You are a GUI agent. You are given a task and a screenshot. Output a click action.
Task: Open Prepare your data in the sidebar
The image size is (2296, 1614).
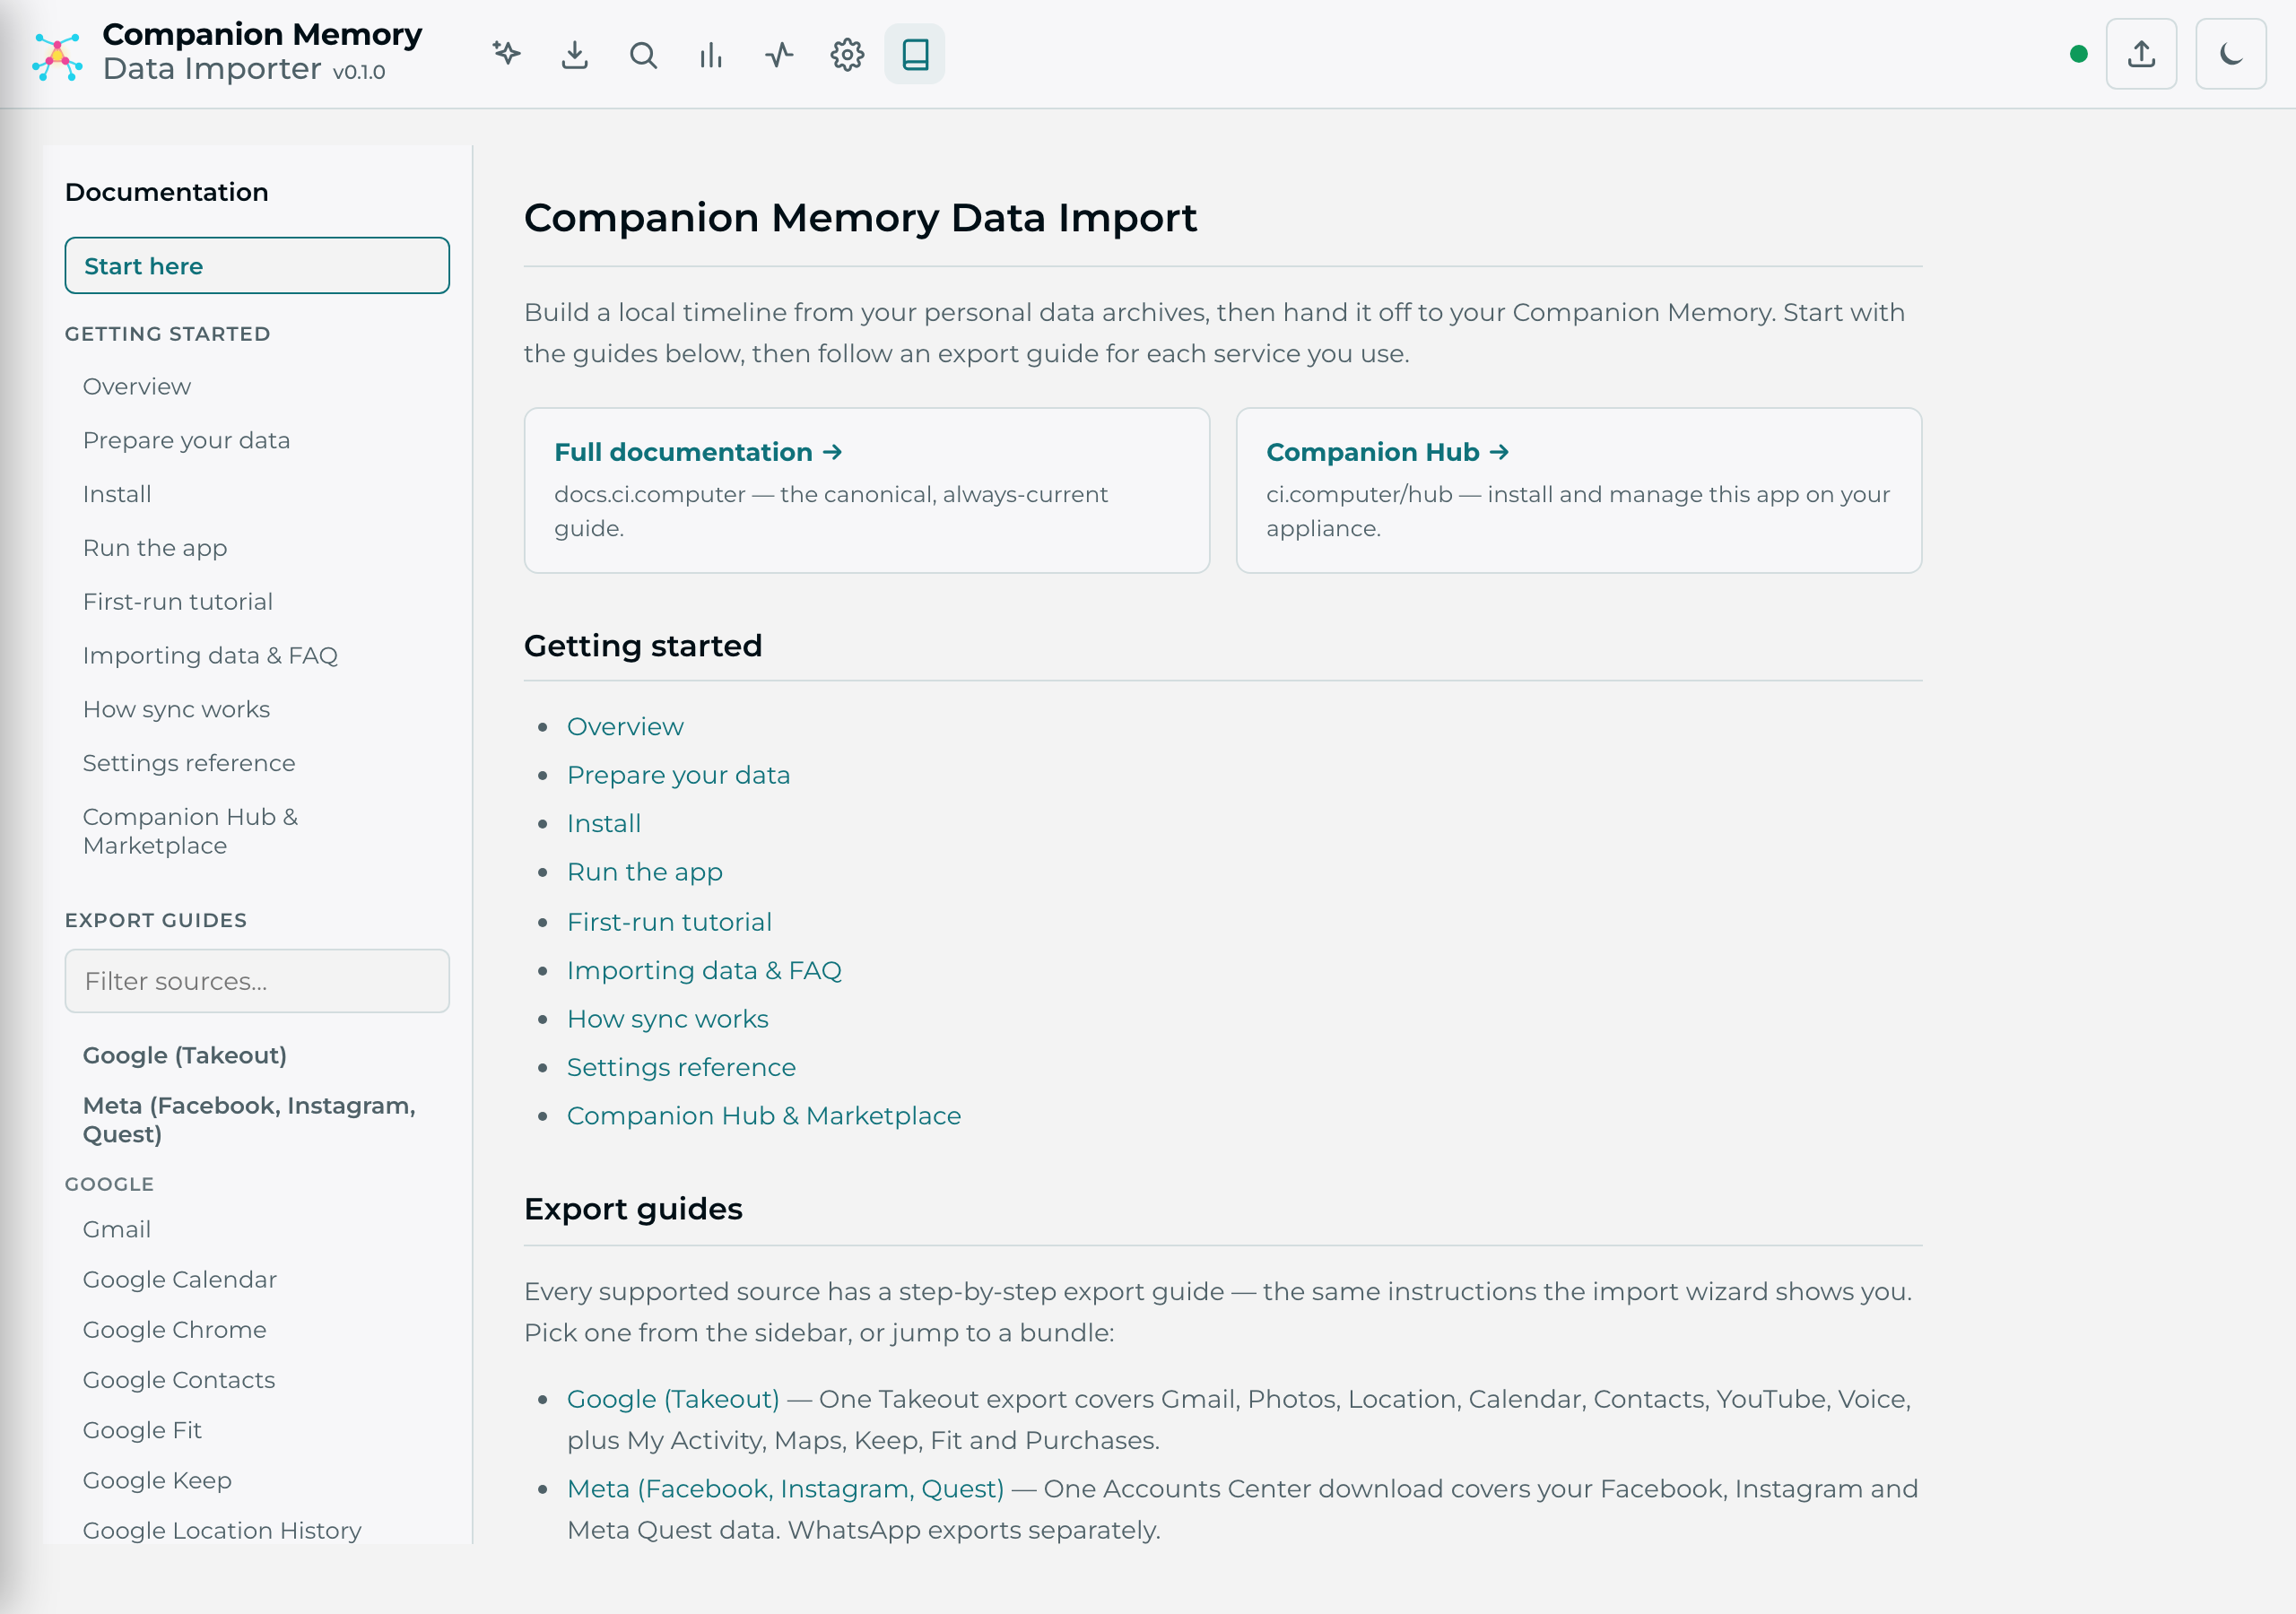click(186, 440)
